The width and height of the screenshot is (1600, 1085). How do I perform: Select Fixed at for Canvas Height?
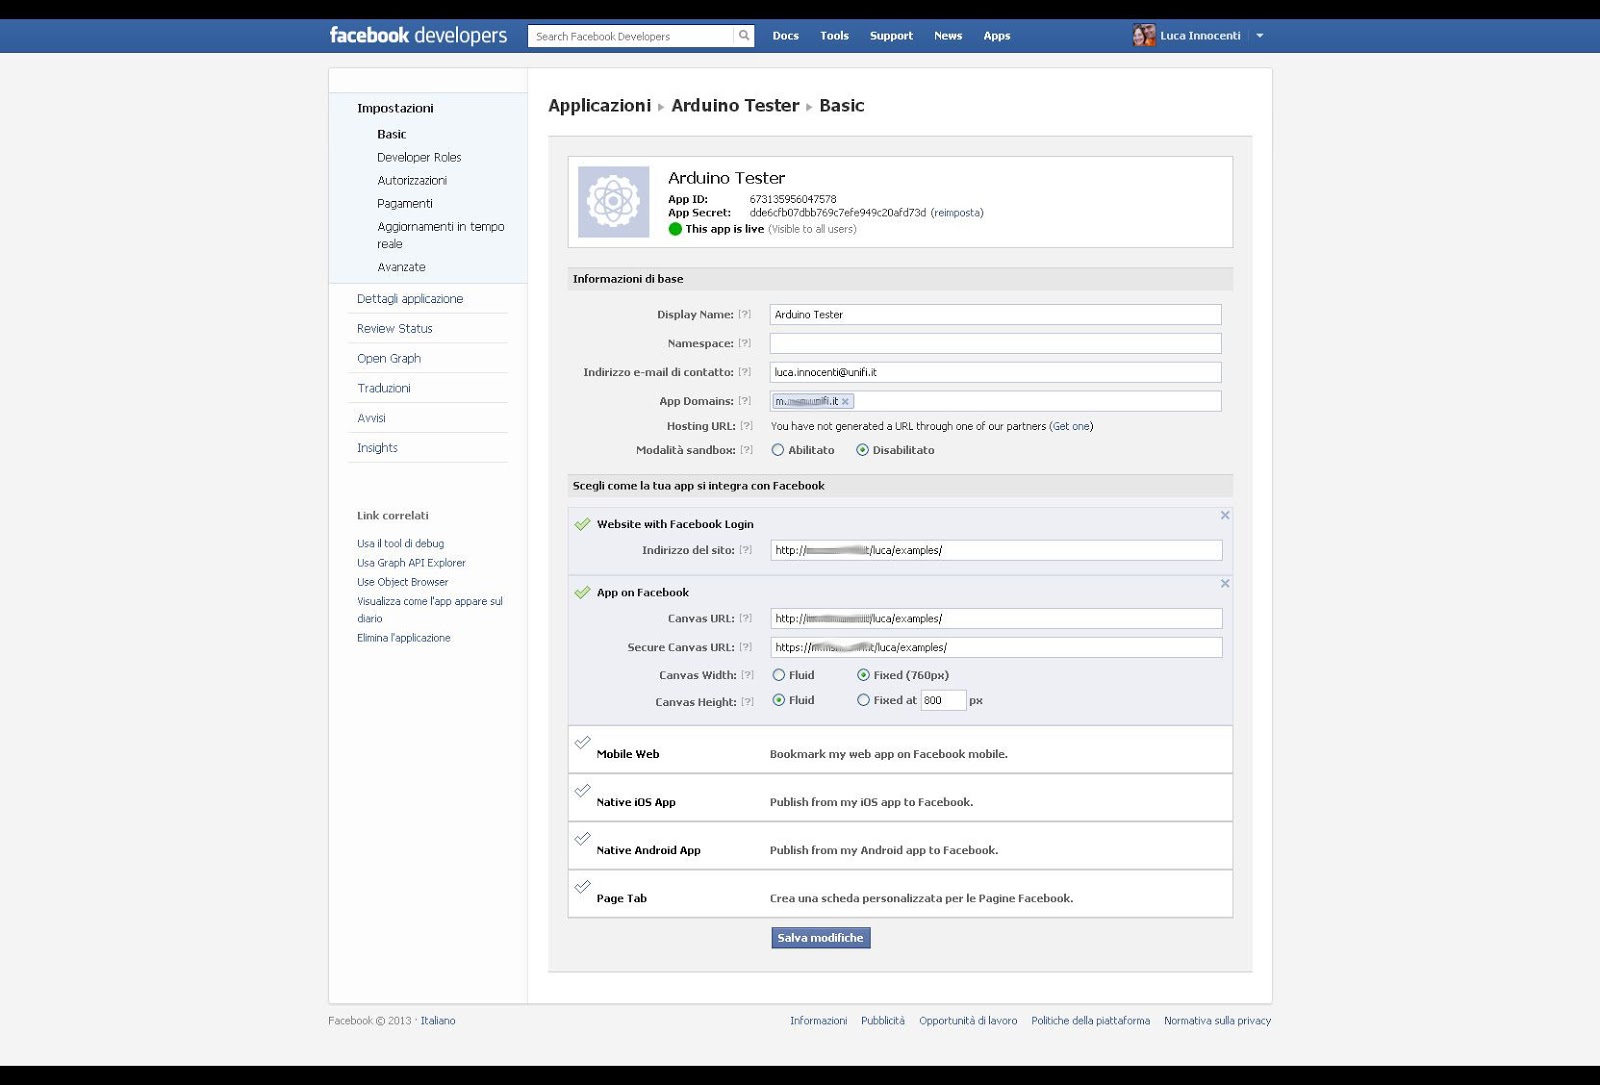coord(863,700)
